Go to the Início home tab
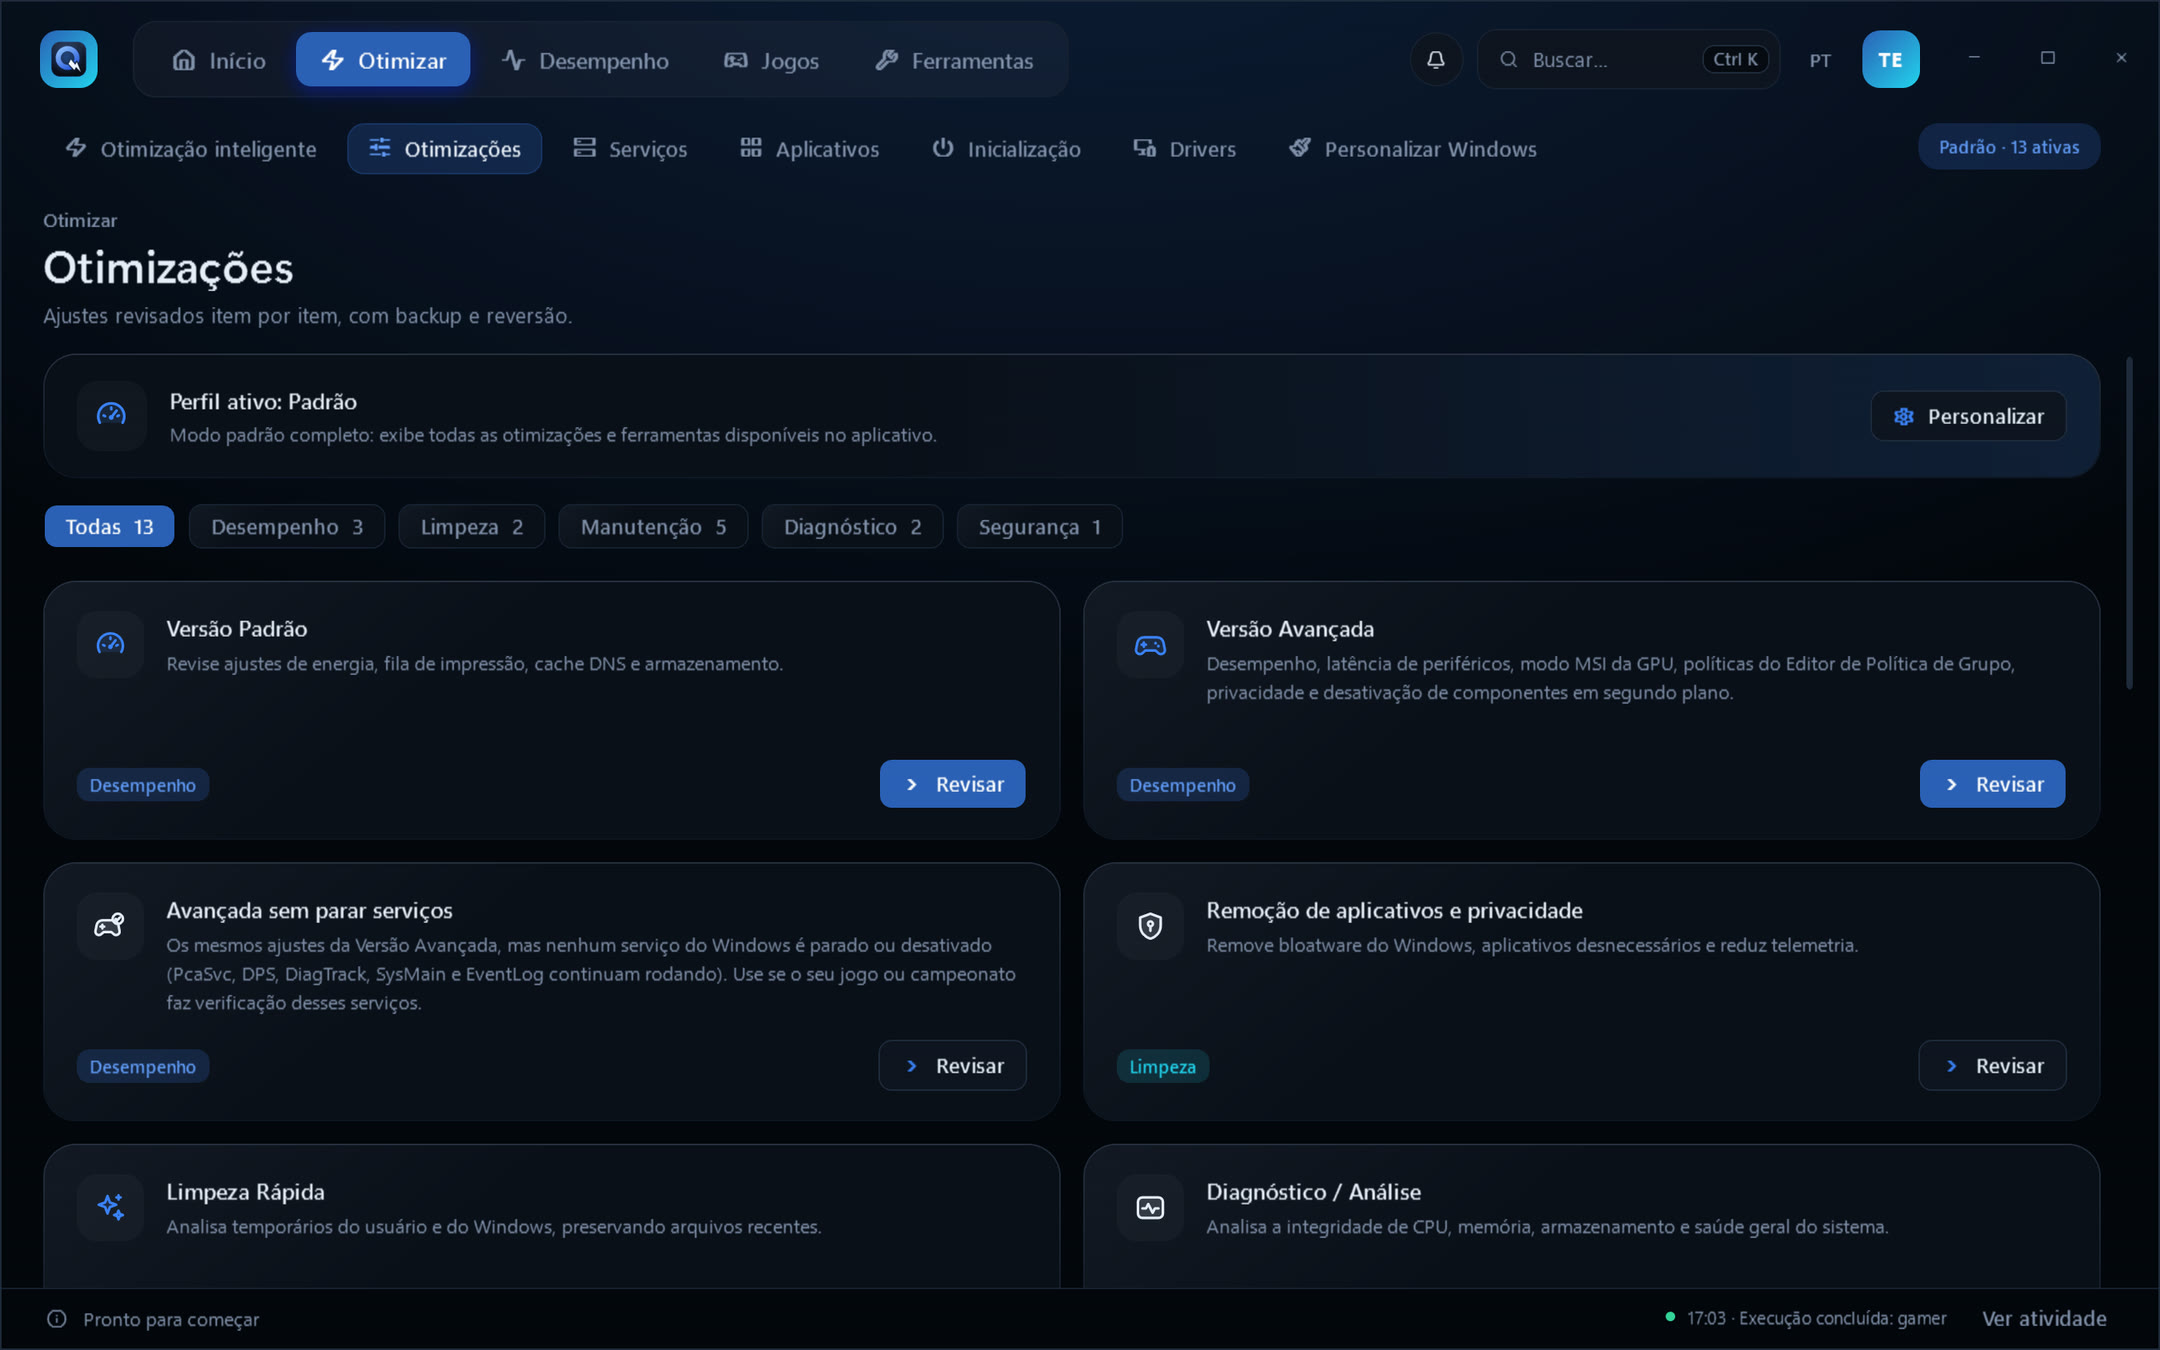This screenshot has width=2160, height=1350. click(x=219, y=60)
